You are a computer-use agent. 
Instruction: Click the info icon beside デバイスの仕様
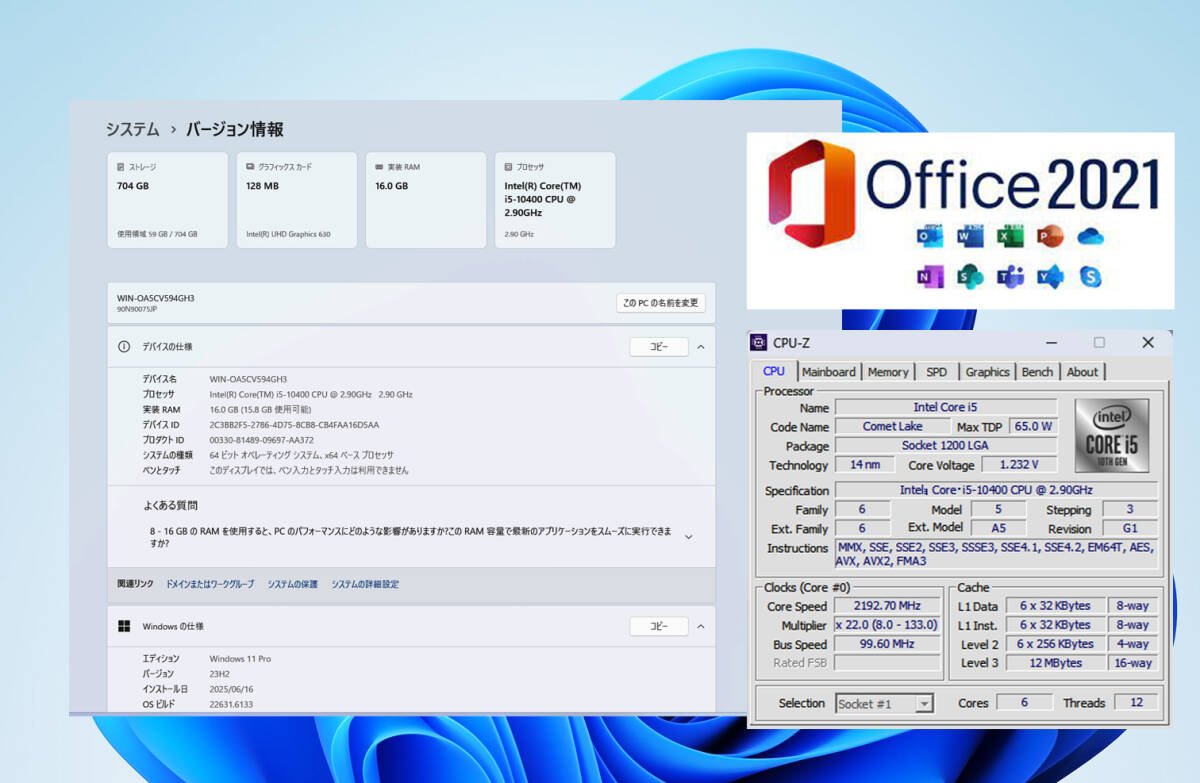124,346
